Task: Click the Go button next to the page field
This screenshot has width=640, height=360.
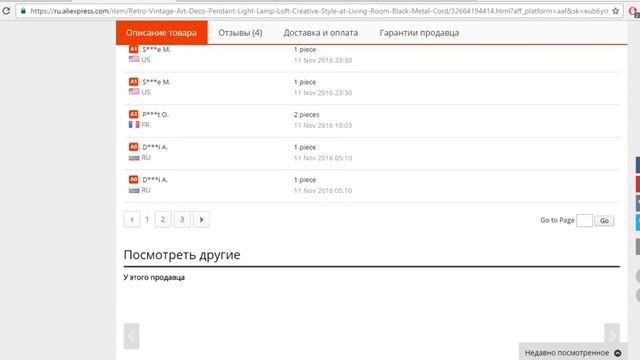Action: [x=604, y=220]
